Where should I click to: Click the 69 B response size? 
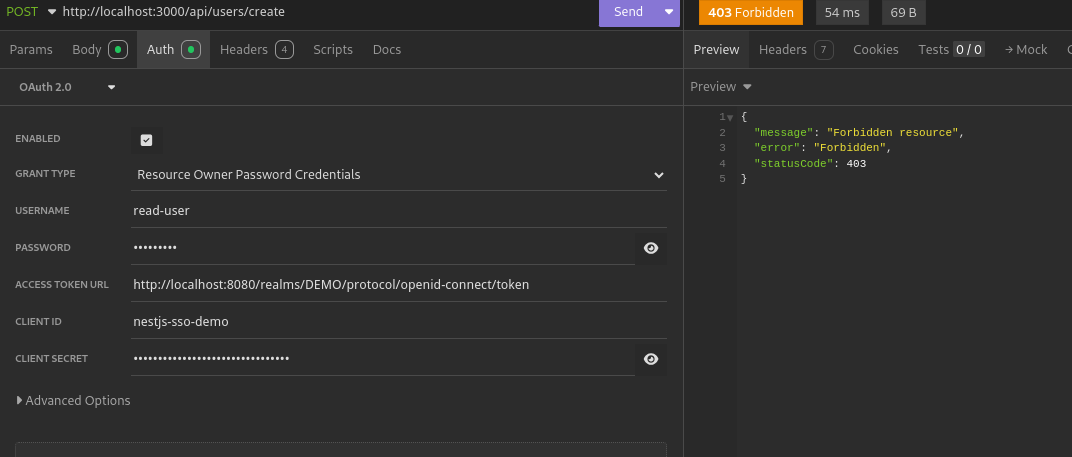903,12
